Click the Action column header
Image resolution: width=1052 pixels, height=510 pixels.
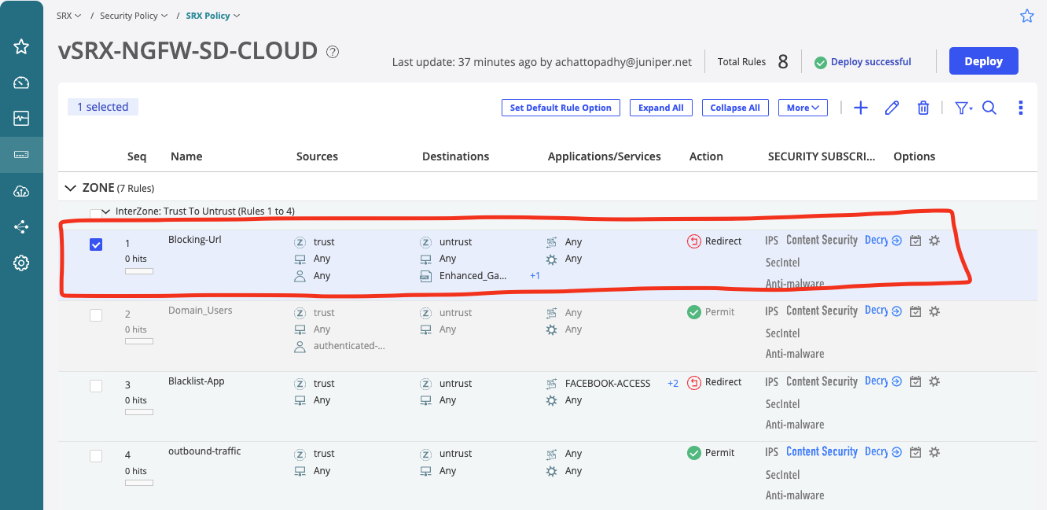click(x=706, y=156)
